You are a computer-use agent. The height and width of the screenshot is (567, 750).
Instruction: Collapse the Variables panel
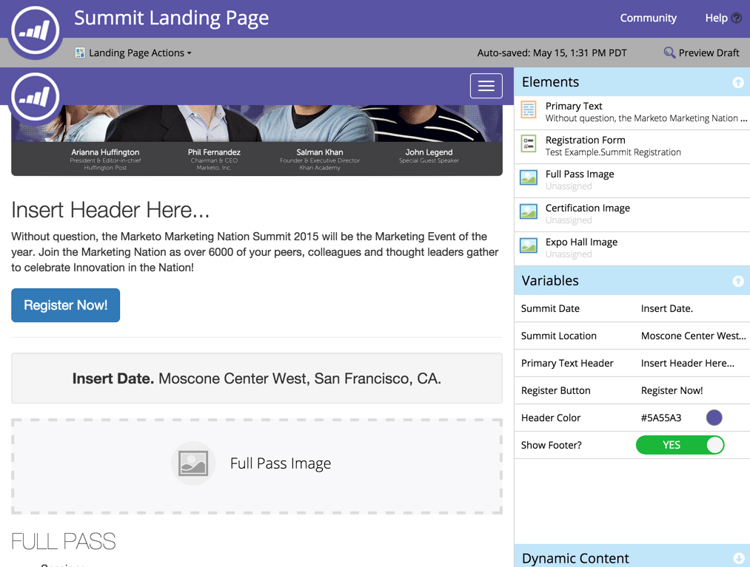(x=738, y=281)
